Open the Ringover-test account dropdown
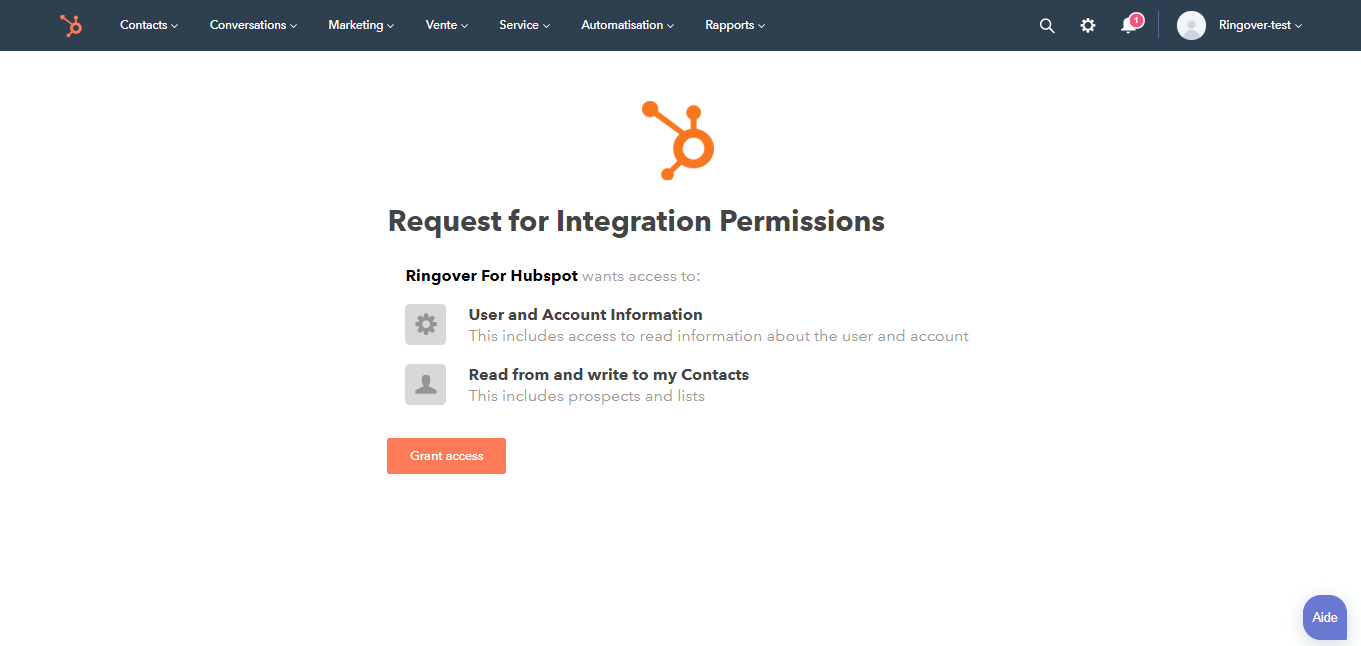 (x=1260, y=25)
